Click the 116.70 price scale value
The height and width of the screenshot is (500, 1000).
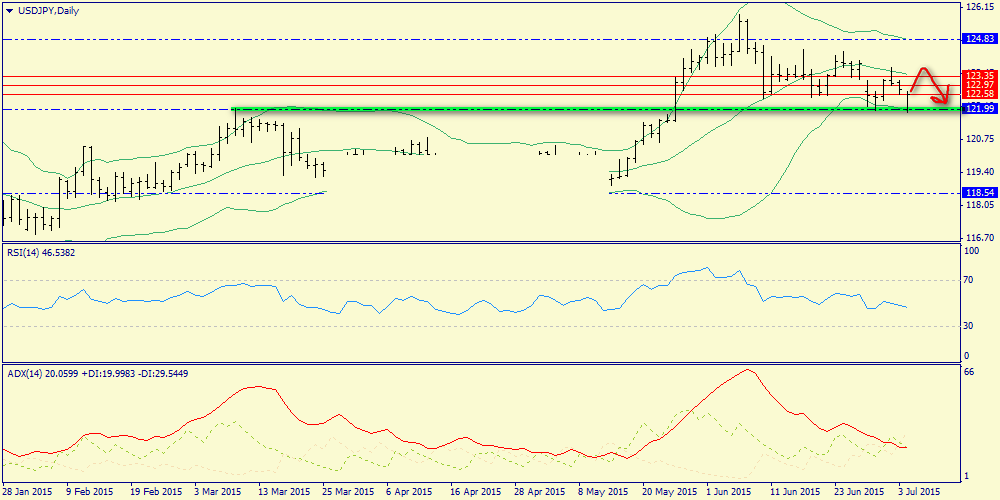978,238
